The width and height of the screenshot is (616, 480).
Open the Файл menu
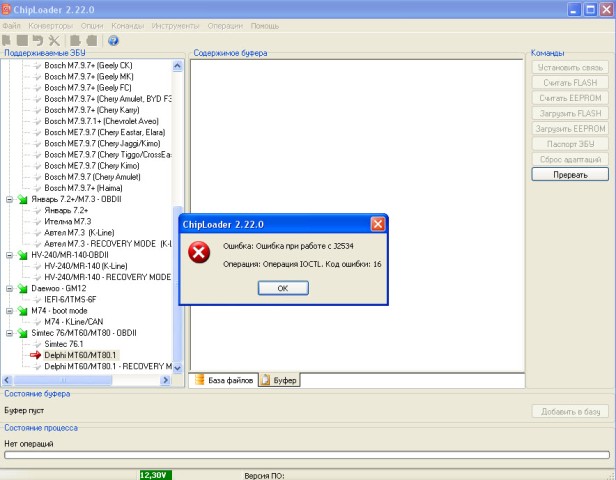pos(13,24)
